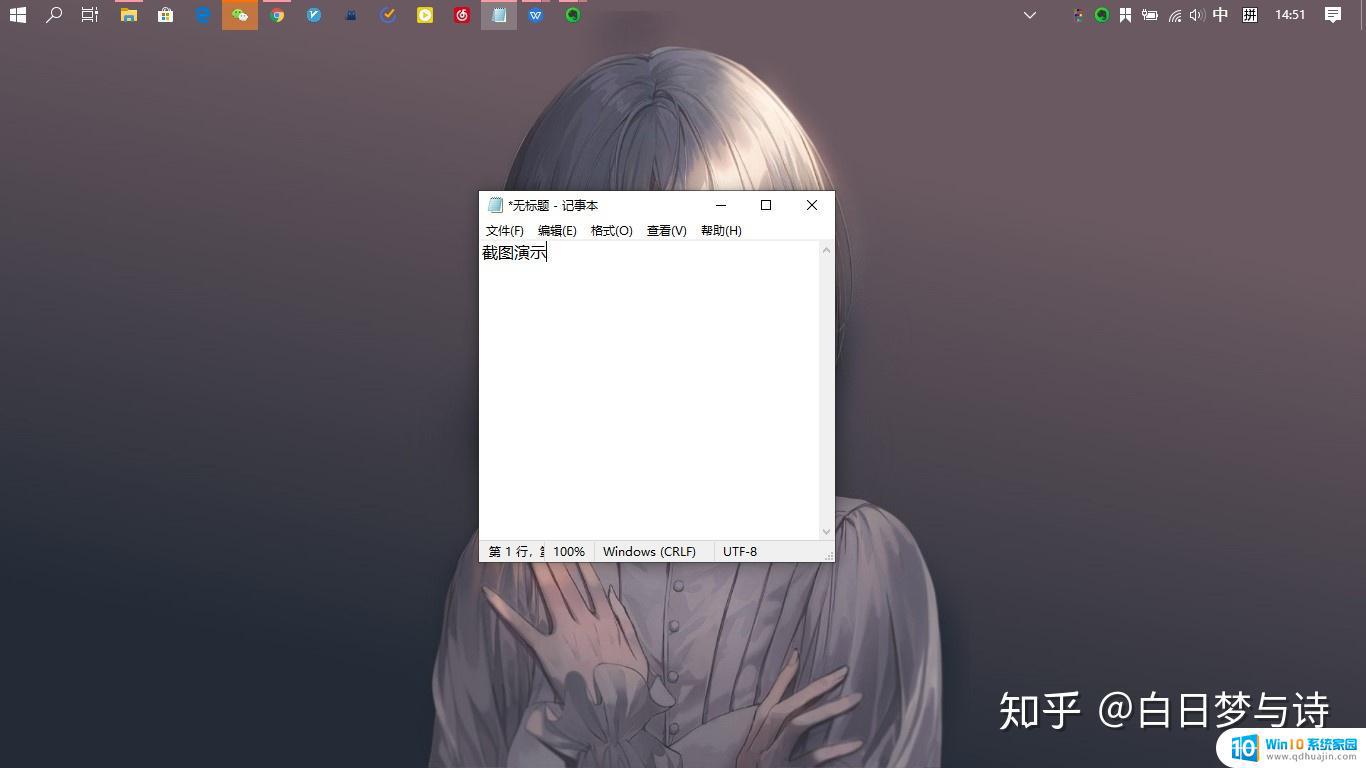Click Notepad scrollbar up arrow

pos(826,250)
